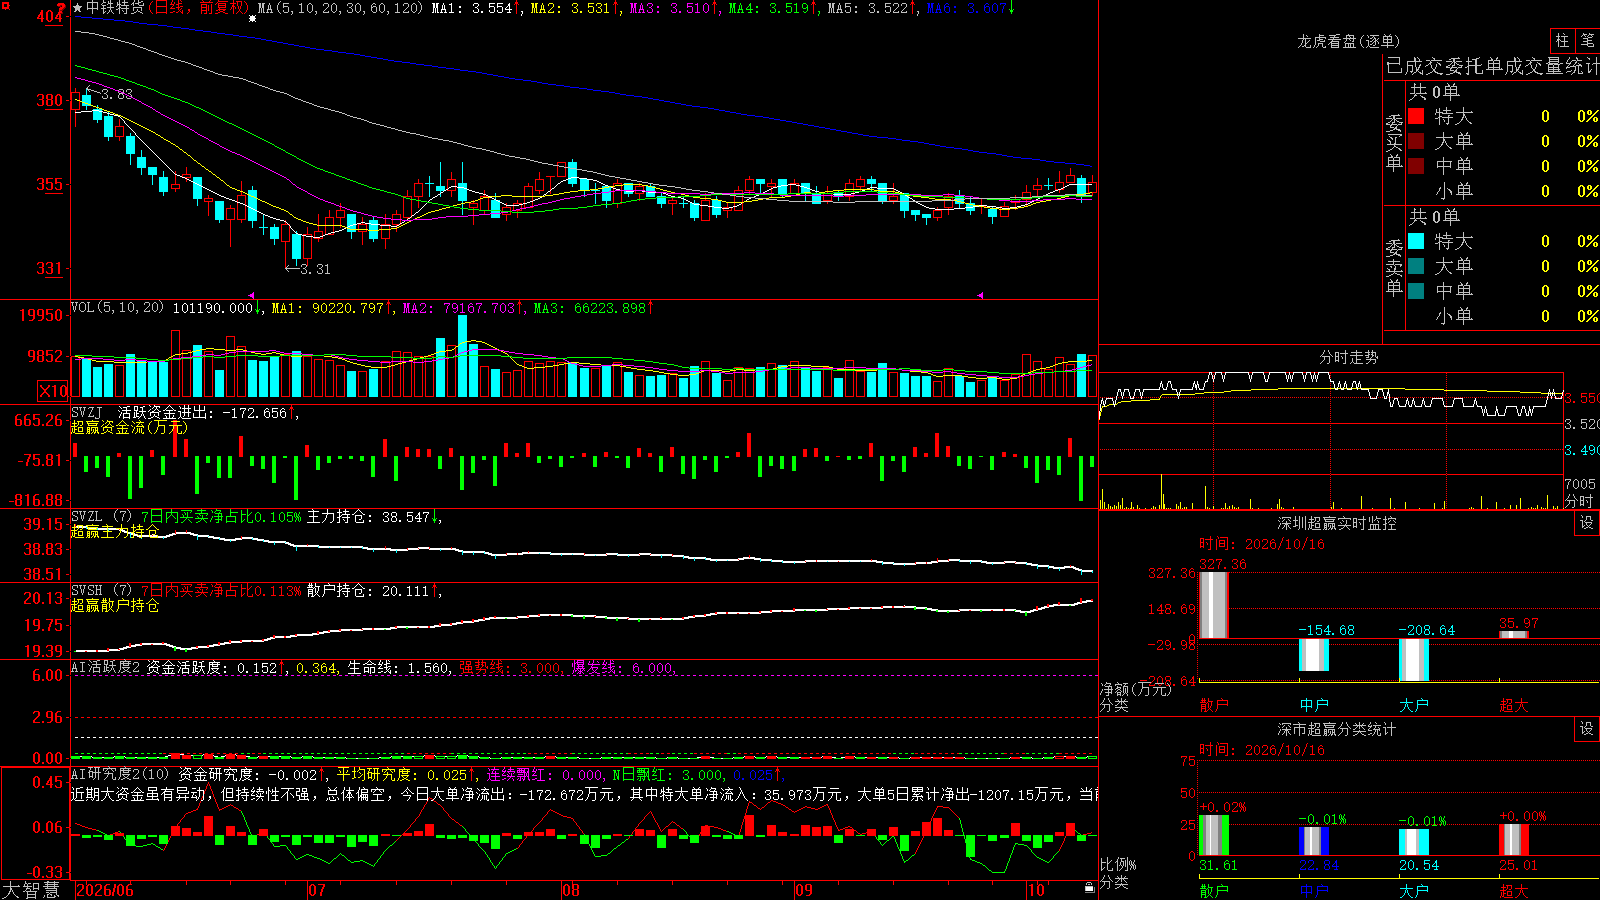Open 设 settings for 深市超赢分类统计
The image size is (1600, 900).
[1587, 729]
